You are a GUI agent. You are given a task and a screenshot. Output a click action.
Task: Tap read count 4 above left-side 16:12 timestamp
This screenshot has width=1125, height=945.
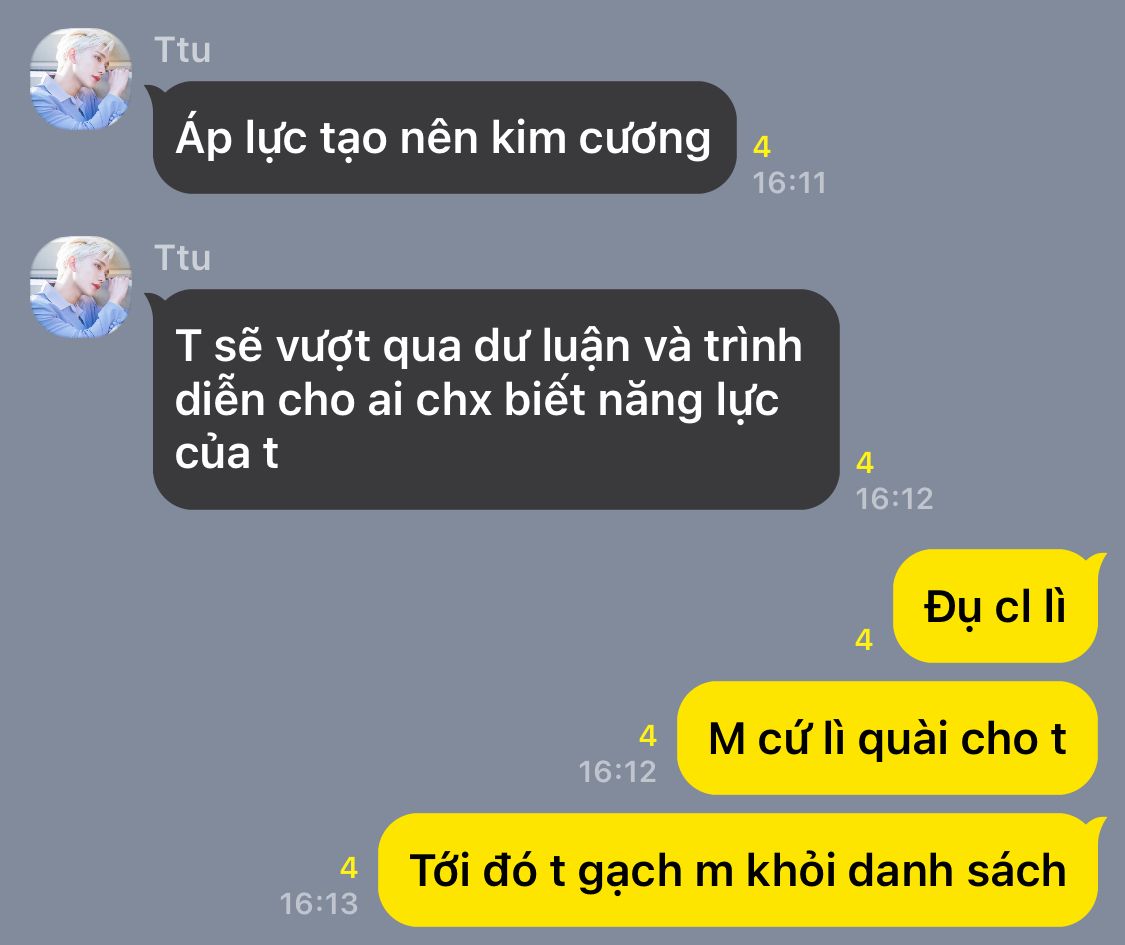pyautogui.click(x=865, y=463)
